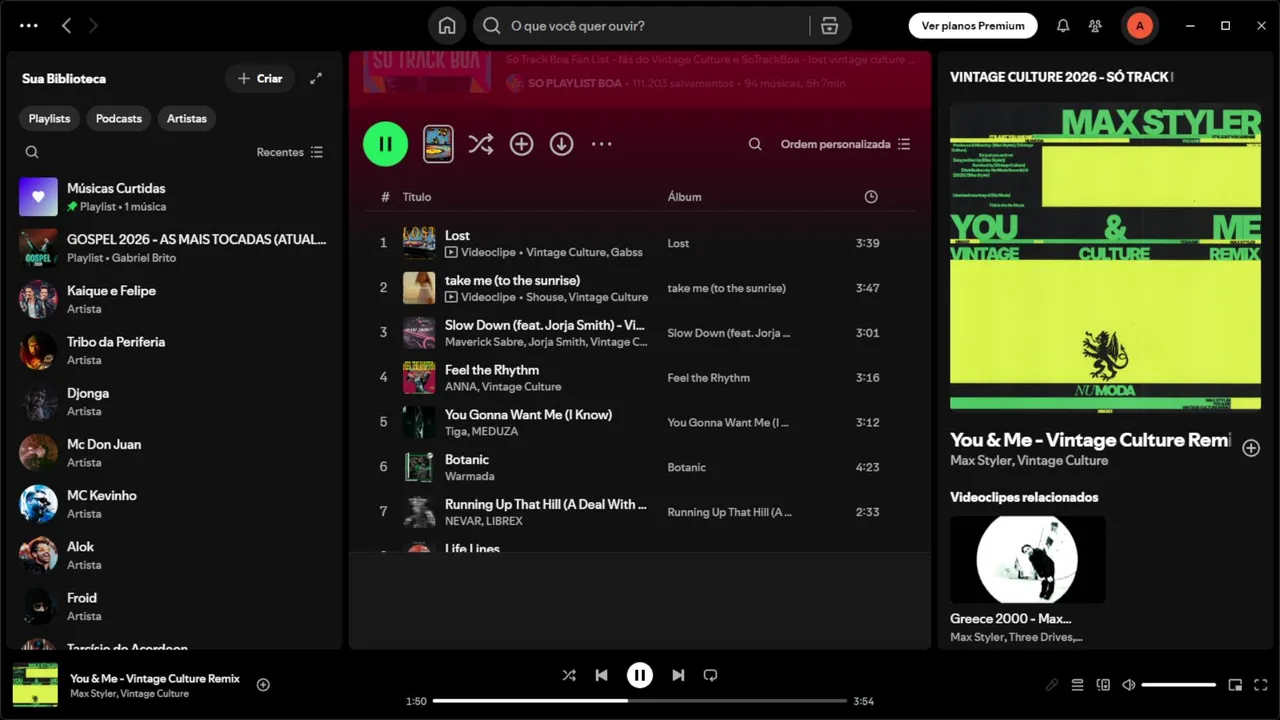Add You & Me to liked songs in right panel
Image resolution: width=1280 pixels, height=720 pixels.
[x=1250, y=448]
